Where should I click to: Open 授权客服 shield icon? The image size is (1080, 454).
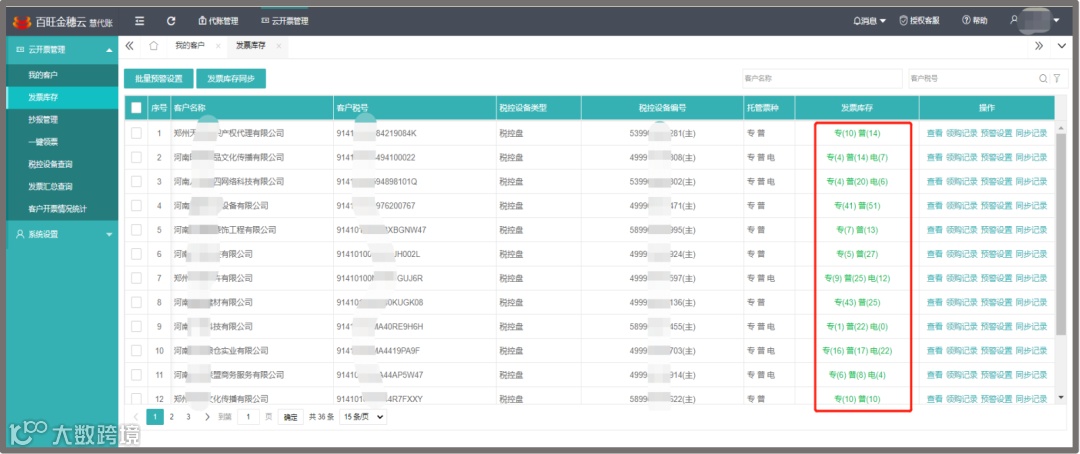[x=919, y=21]
